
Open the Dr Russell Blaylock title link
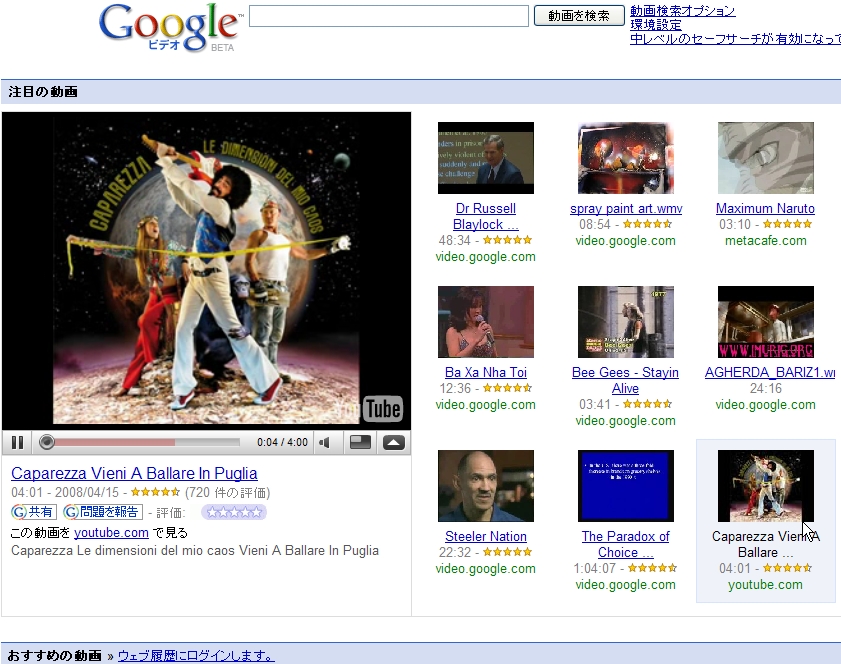[x=486, y=216]
